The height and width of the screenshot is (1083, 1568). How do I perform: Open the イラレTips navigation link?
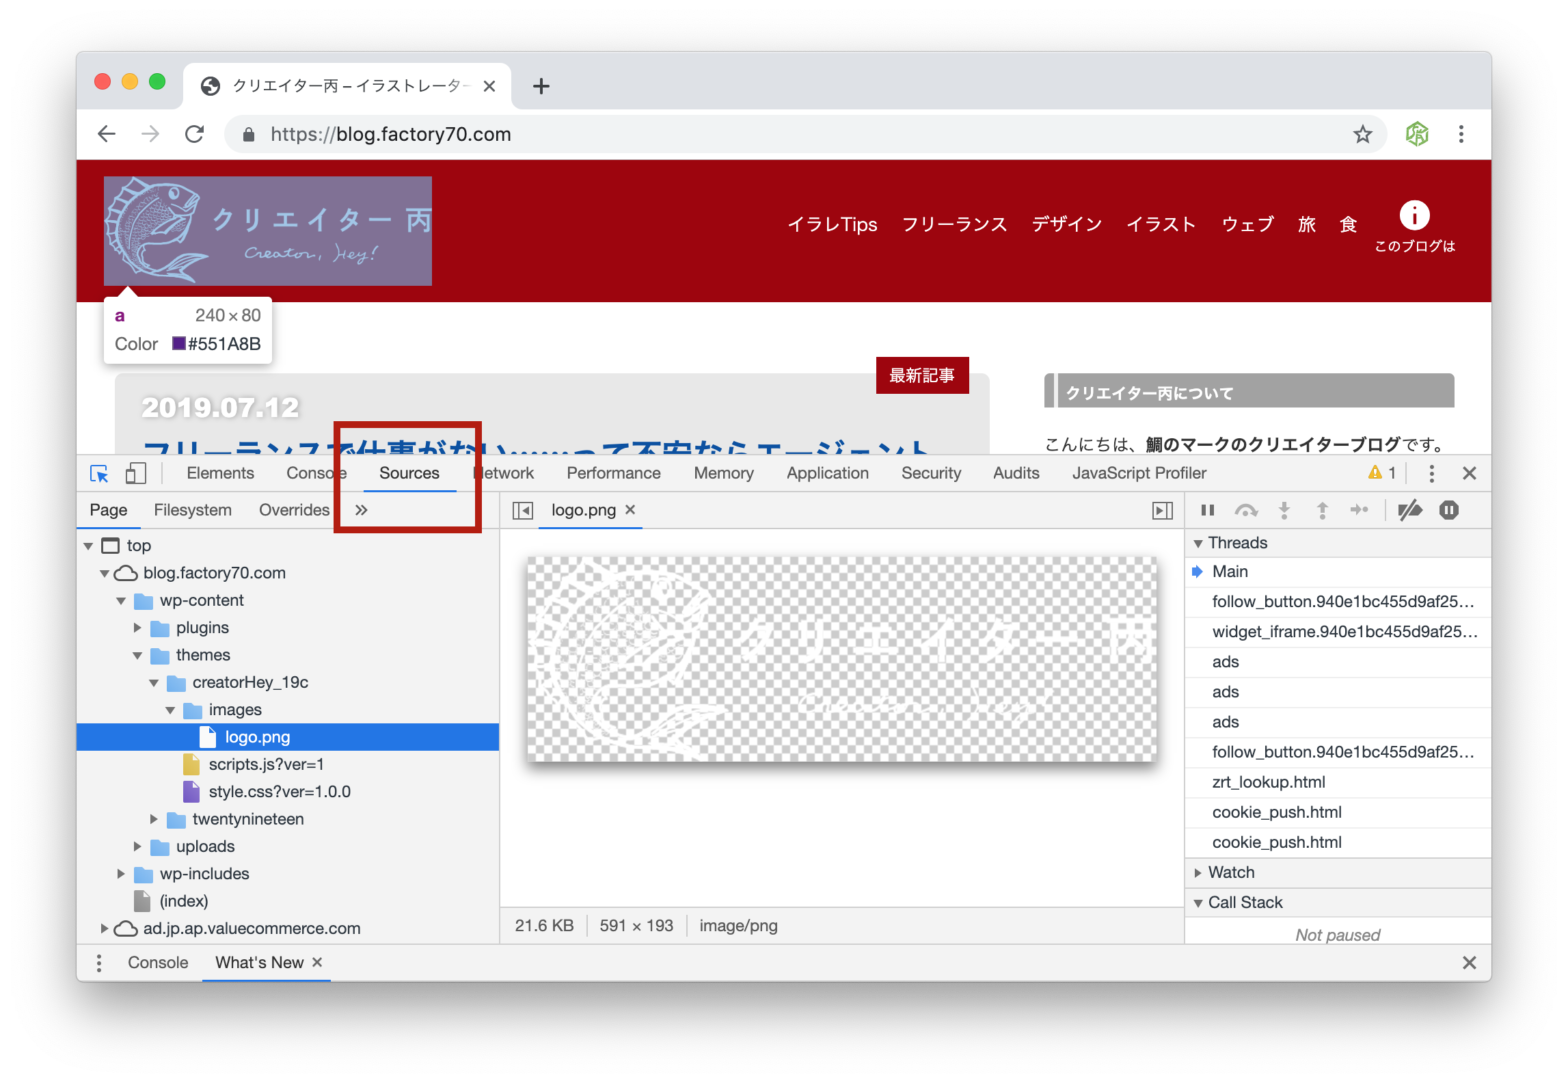832,224
